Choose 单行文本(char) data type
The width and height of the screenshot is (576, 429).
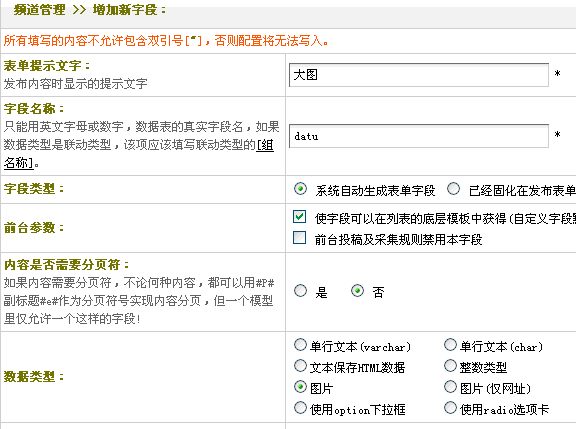pos(450,345)
